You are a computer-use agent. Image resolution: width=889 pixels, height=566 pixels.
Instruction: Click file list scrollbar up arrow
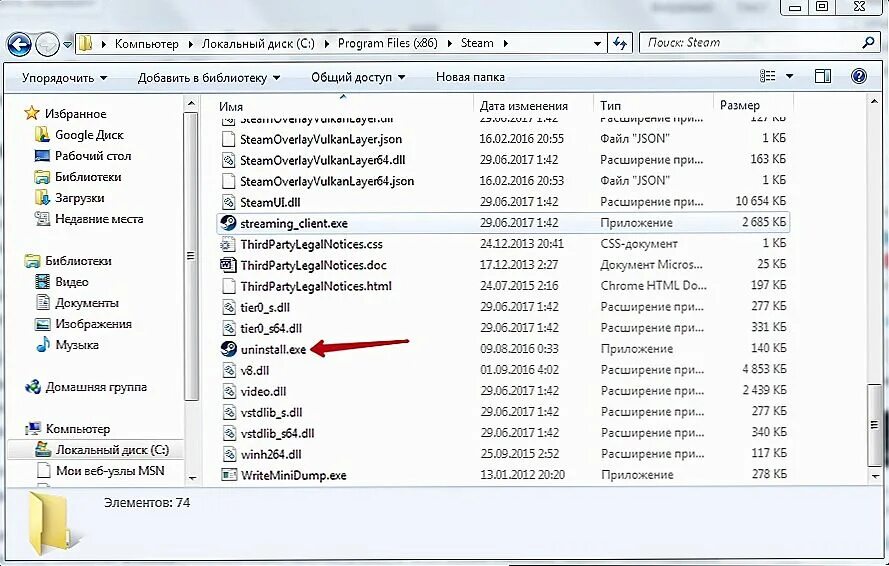point(874,102)
